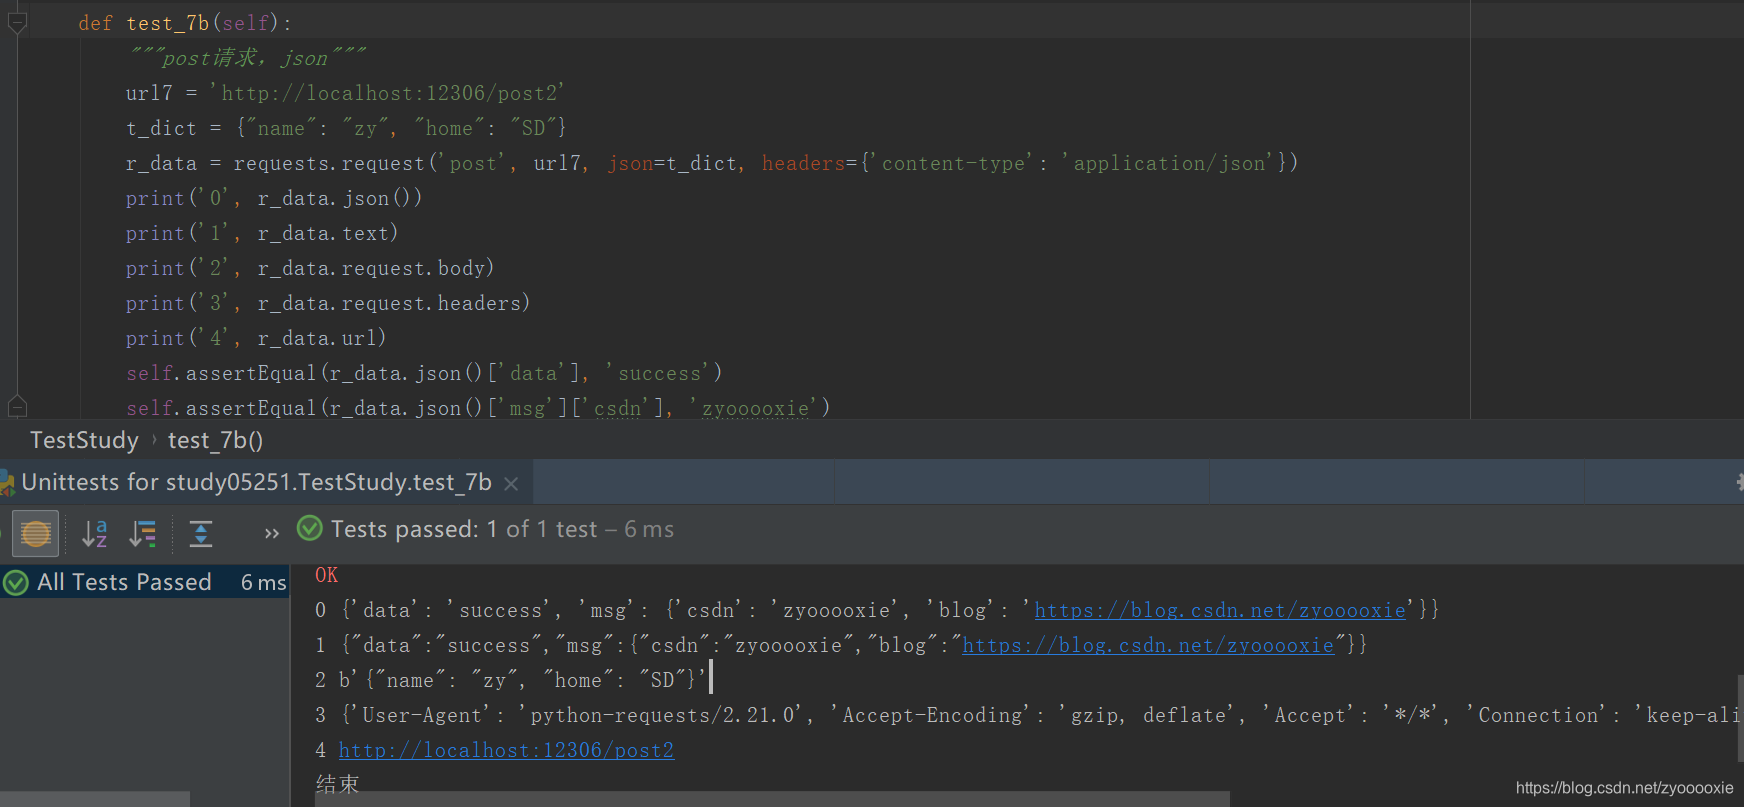Viewport: 1744px width, 807px height.
Task: Click the print('0', r_data.json()) line
Action: (274, 198)
